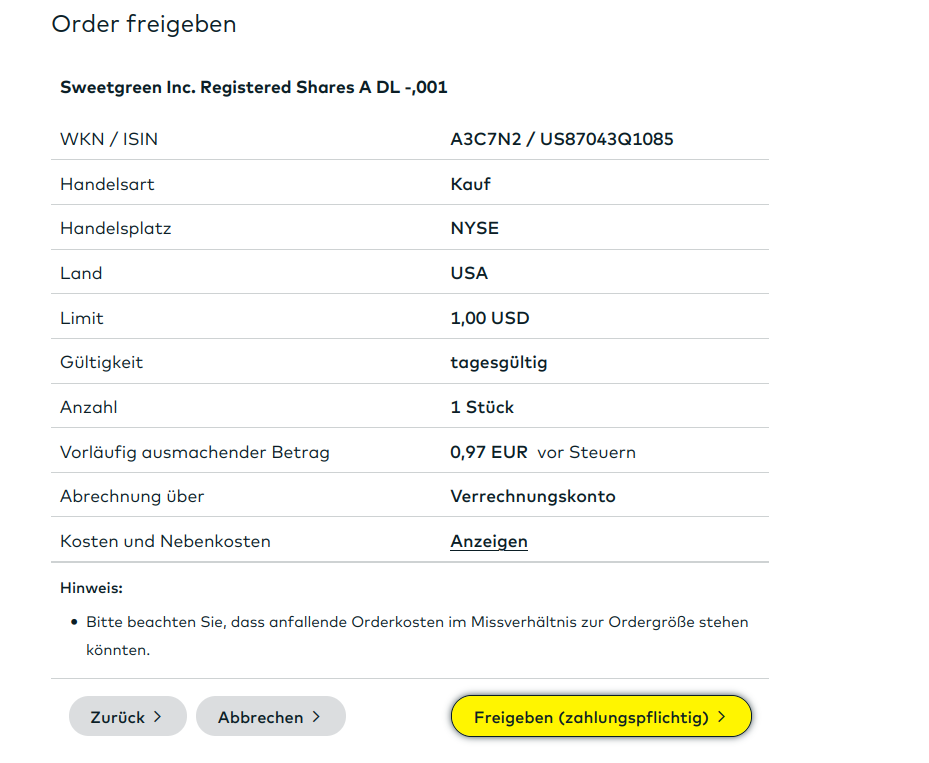Image resolution: width=929 pixels, height=763 pixels.
Task: Click the Land value USA
Action: 469,273
